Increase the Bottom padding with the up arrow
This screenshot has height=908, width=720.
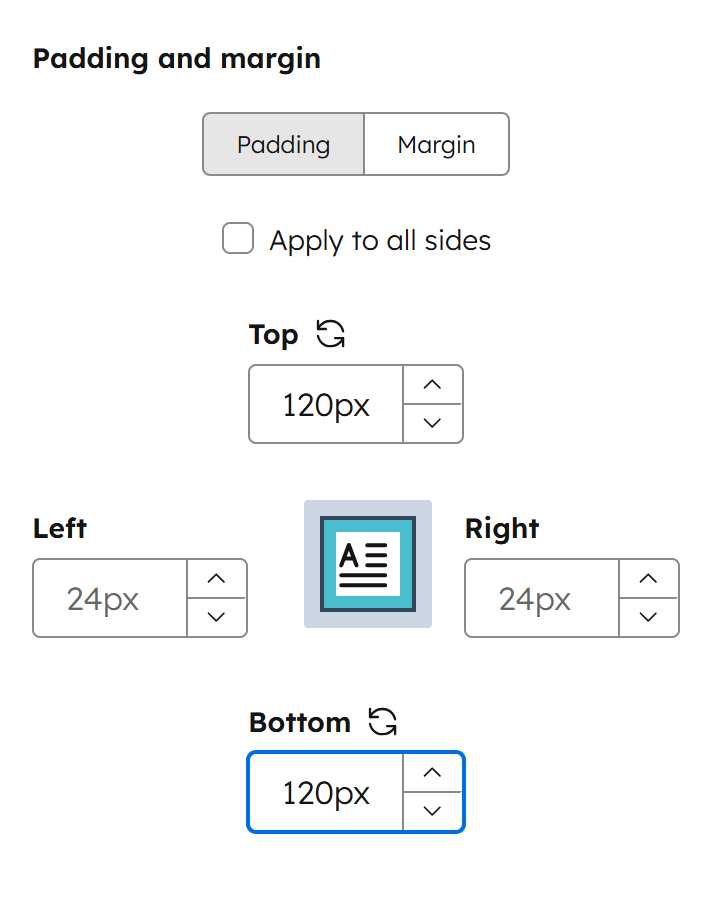[x=432, y=773]
